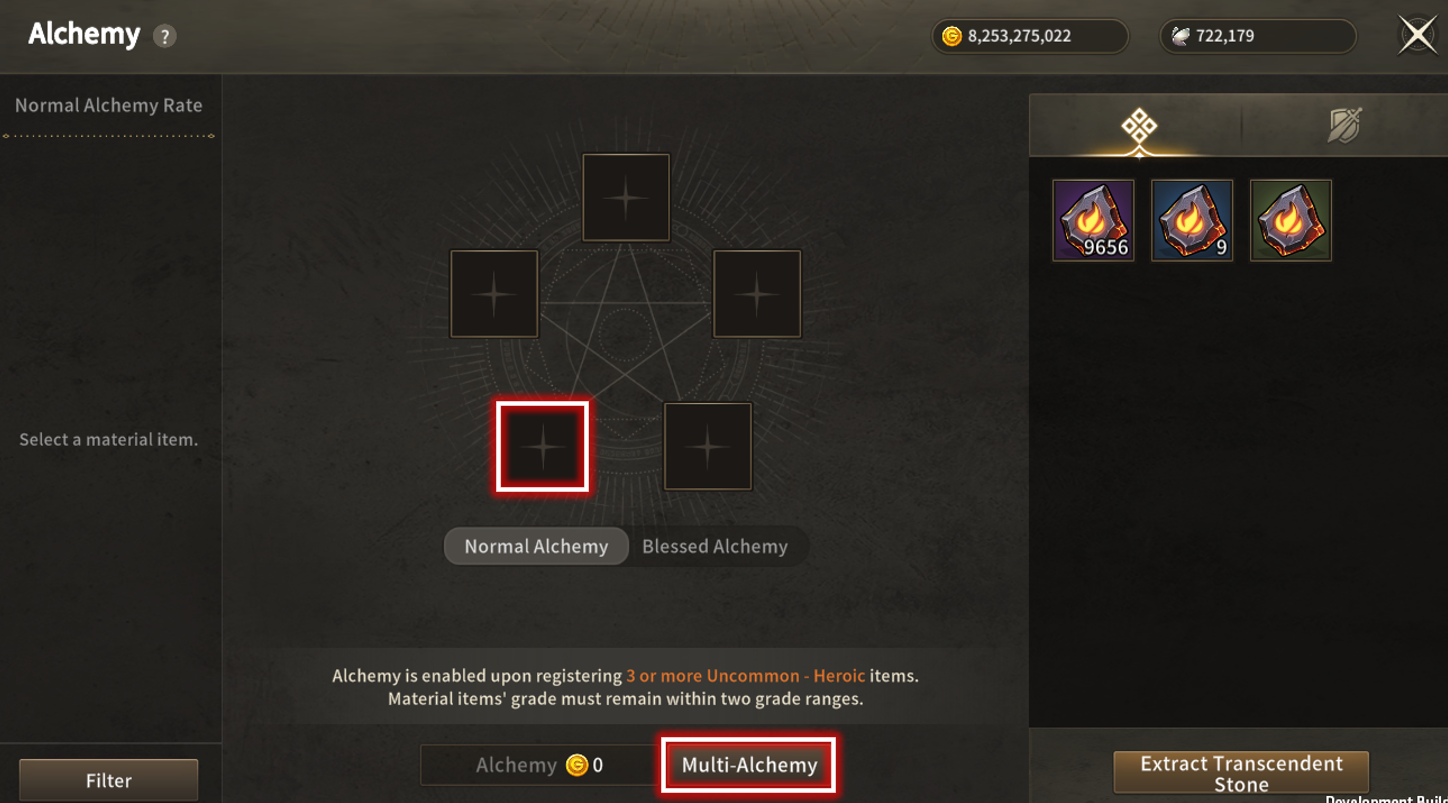
Task: Click the Alchemy button costing 0 gold
Action: (540, 765)
